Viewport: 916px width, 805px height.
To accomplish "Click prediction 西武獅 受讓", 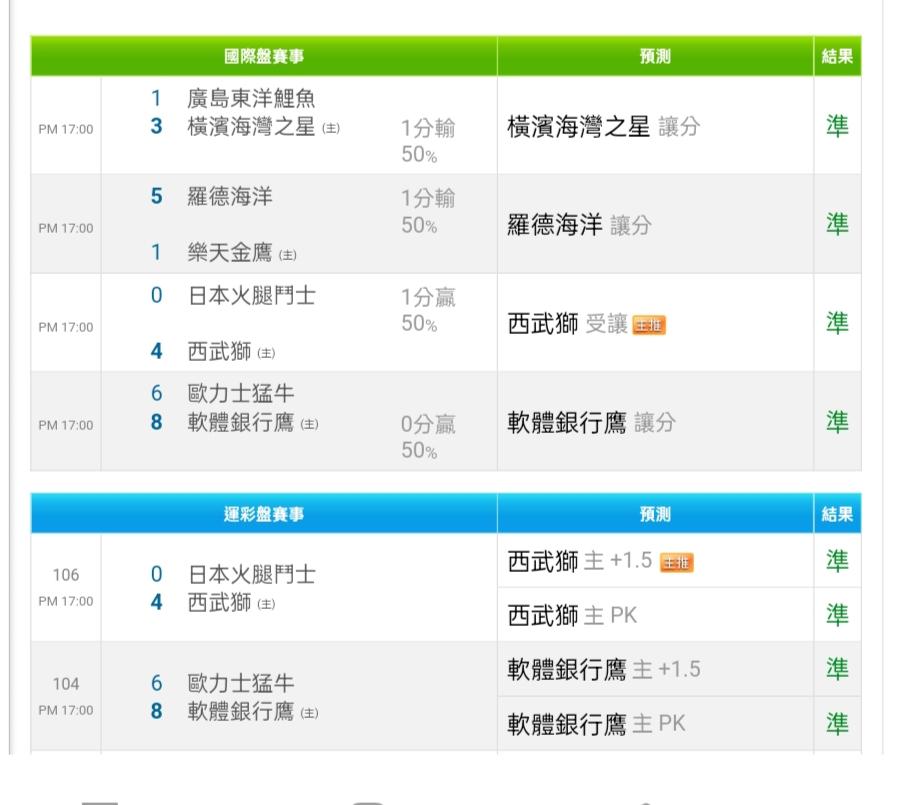I will click(567, 323).
